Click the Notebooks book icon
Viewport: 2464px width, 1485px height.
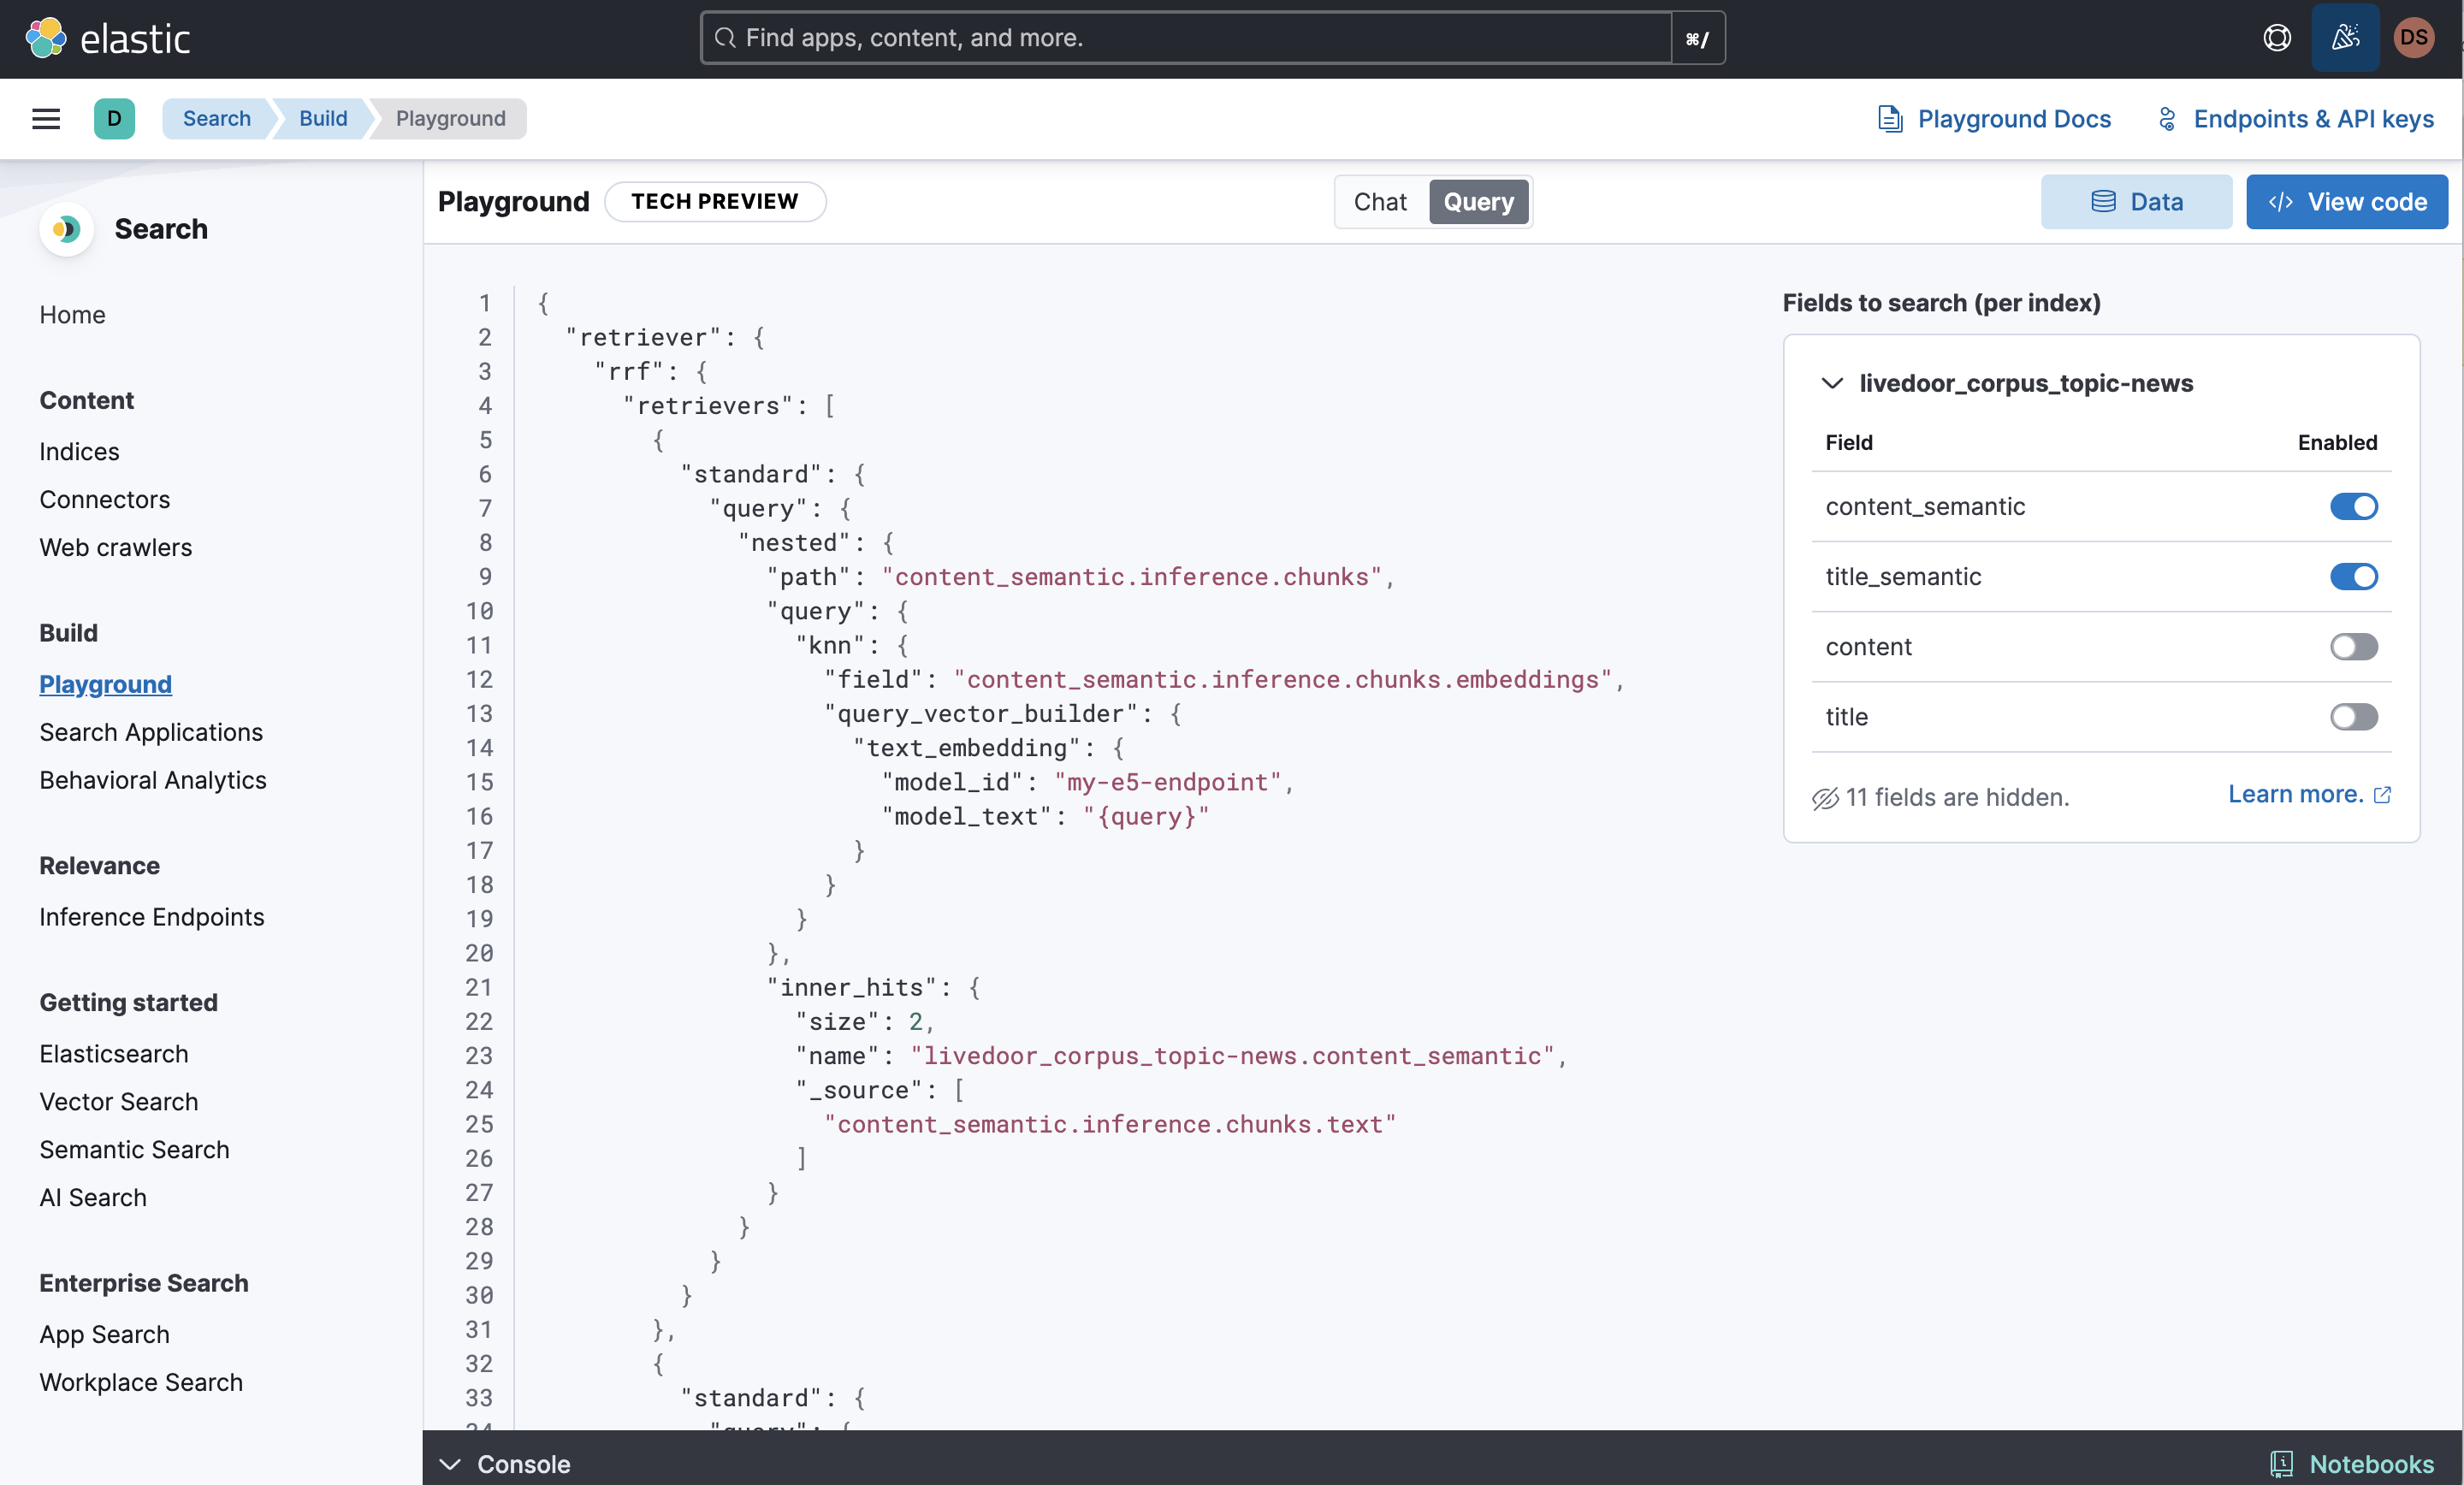pyautogui.click(x=2282, y=1463)
